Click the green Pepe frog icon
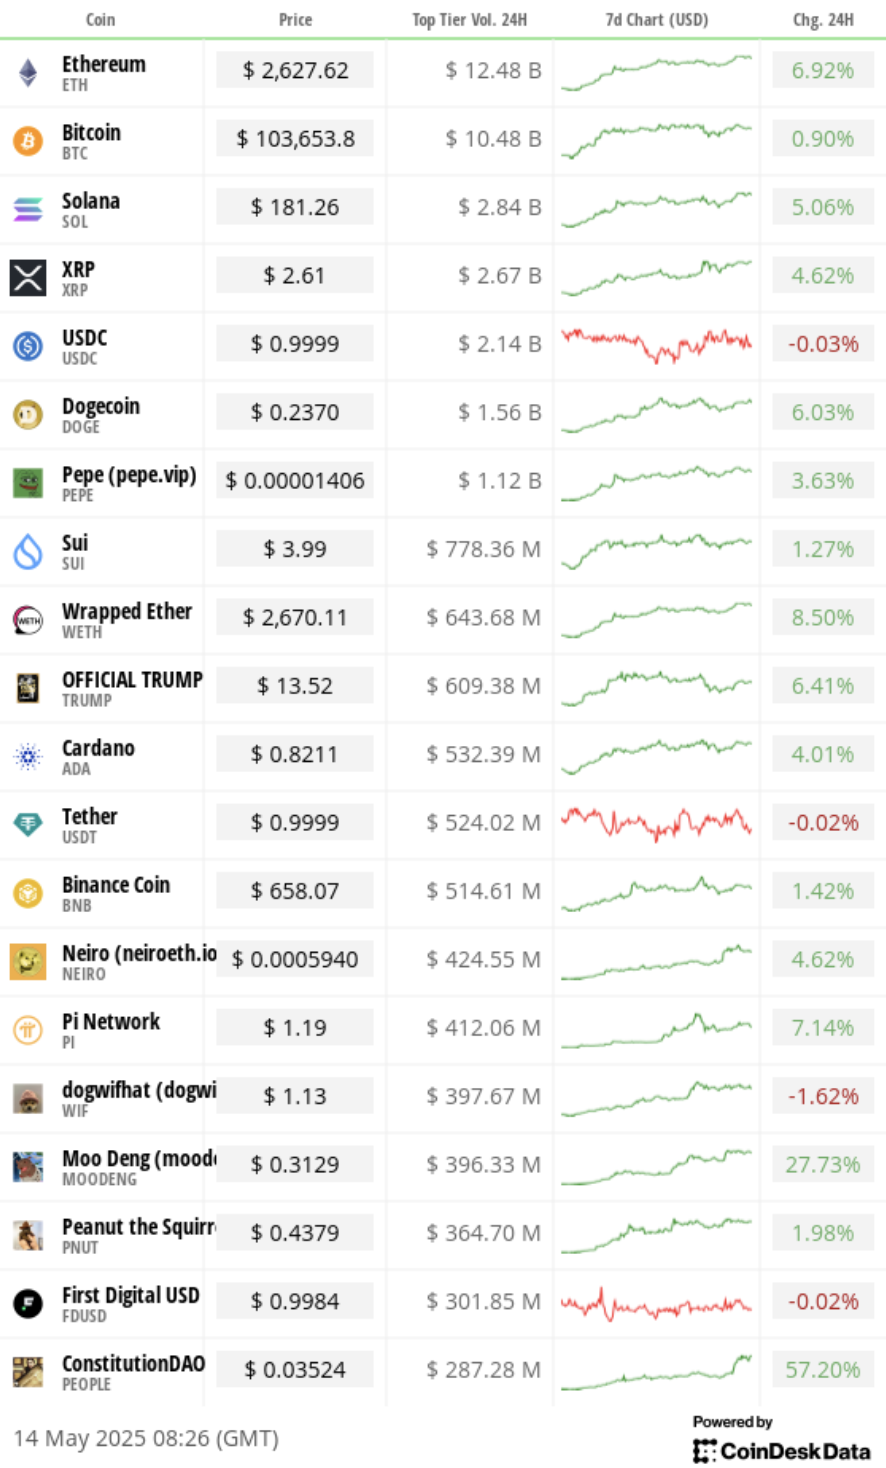 pos(28,482)
